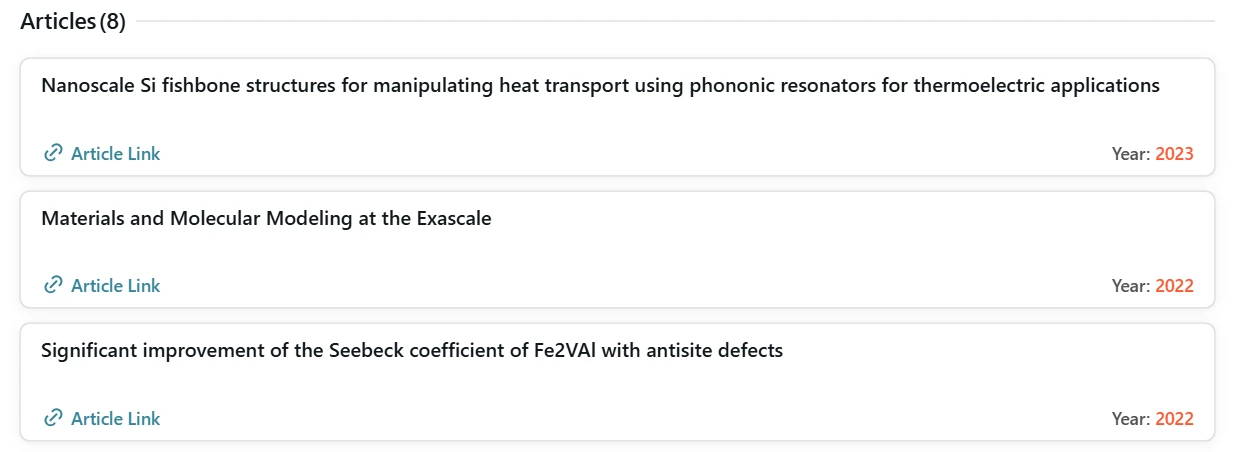This screenshot has width=1234, height=452.
Task: Select the Significant improvement of Seebeck coefficient title
Action: pos(412,351)
